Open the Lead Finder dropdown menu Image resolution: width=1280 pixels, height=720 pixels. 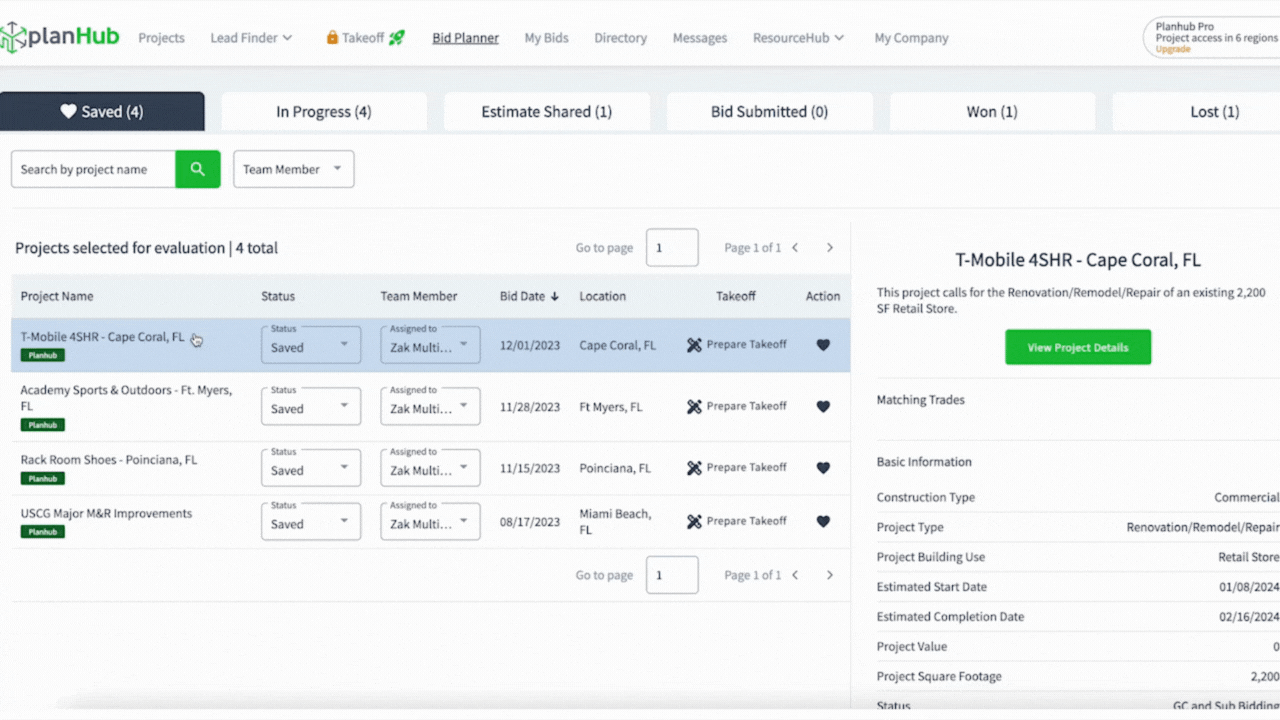point(251,38)
